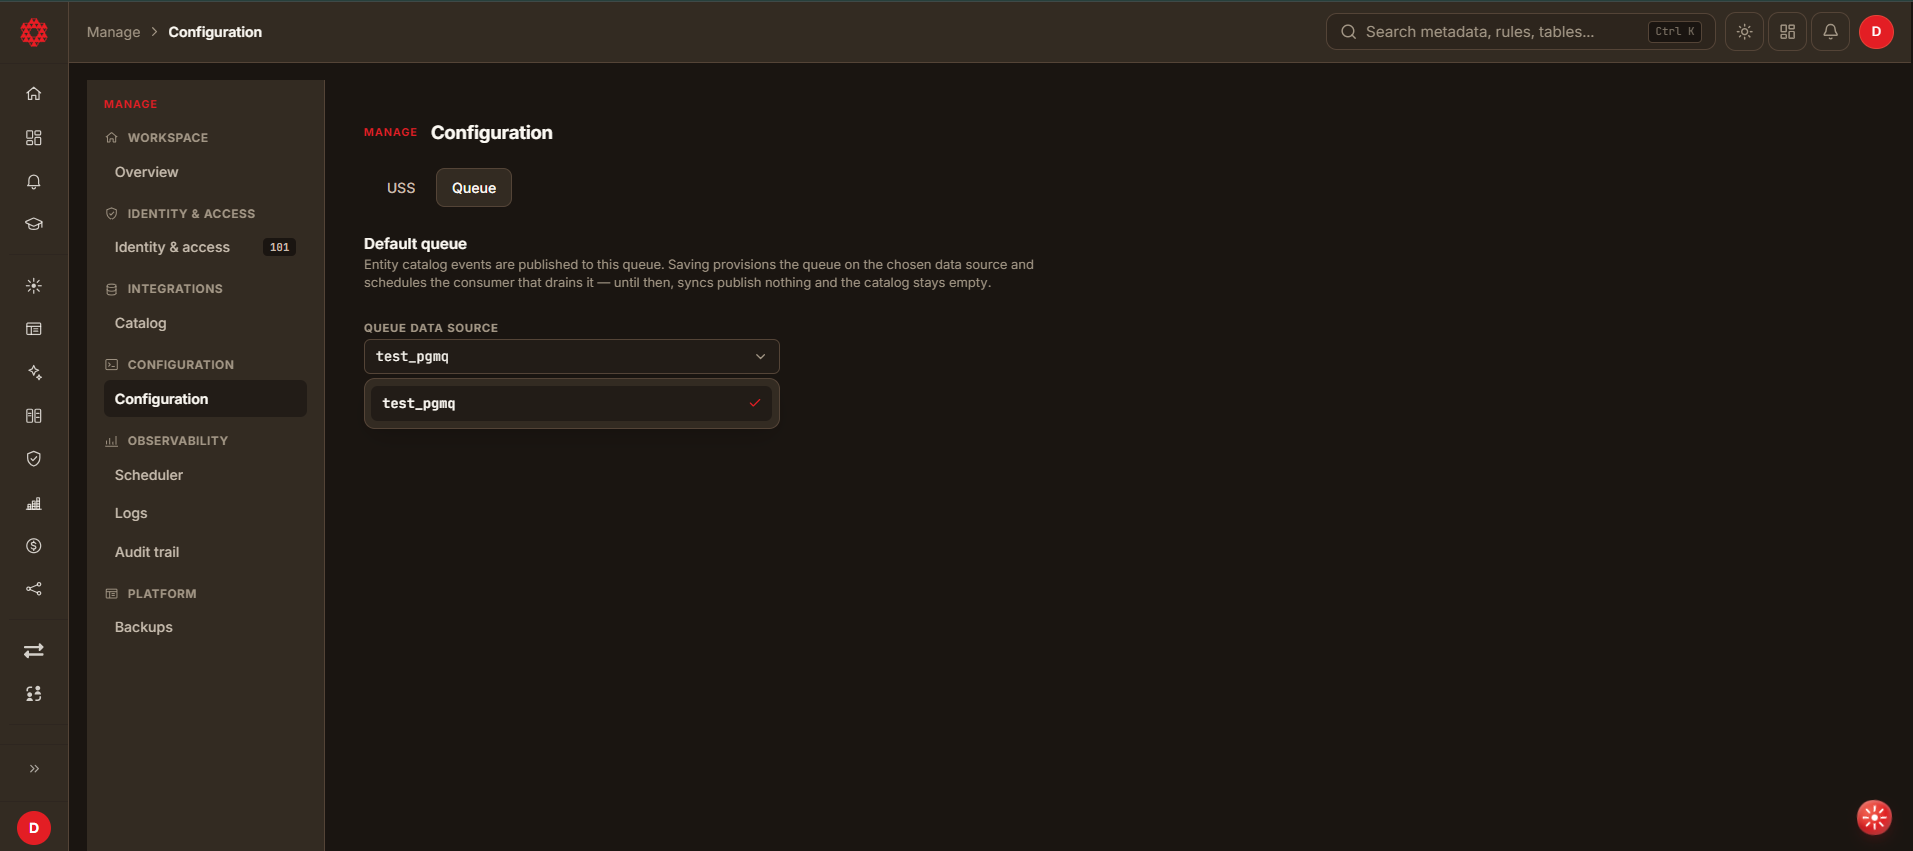Click the red floating help button
Image resolution: width=1913 pixels, height=851 pixels.
pos(1874,817)
